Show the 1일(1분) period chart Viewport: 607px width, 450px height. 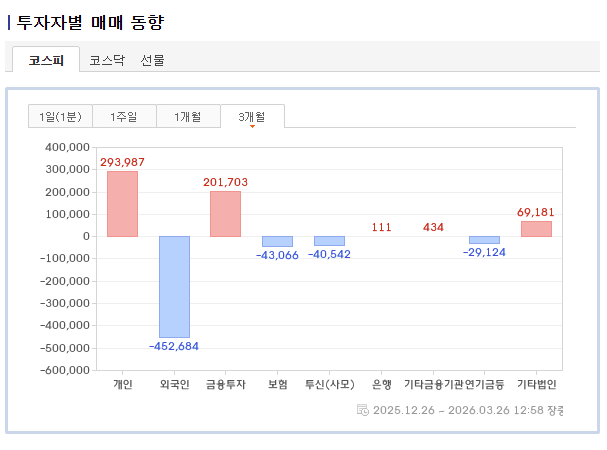(60, 117)
